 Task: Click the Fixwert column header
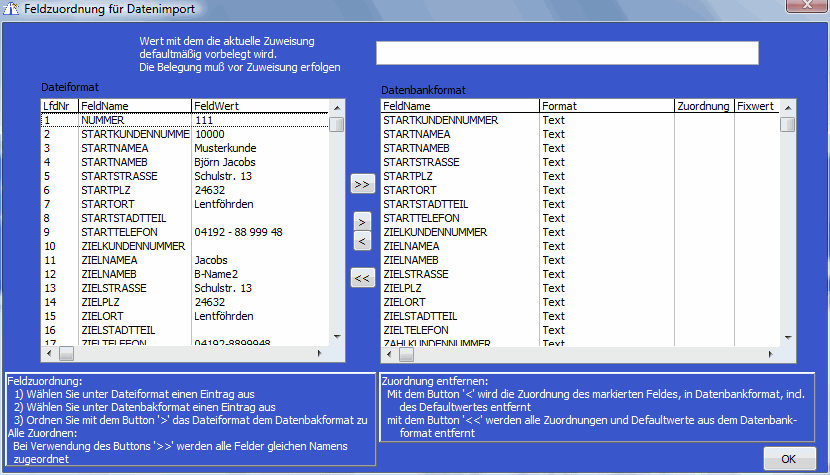[755, 105]
